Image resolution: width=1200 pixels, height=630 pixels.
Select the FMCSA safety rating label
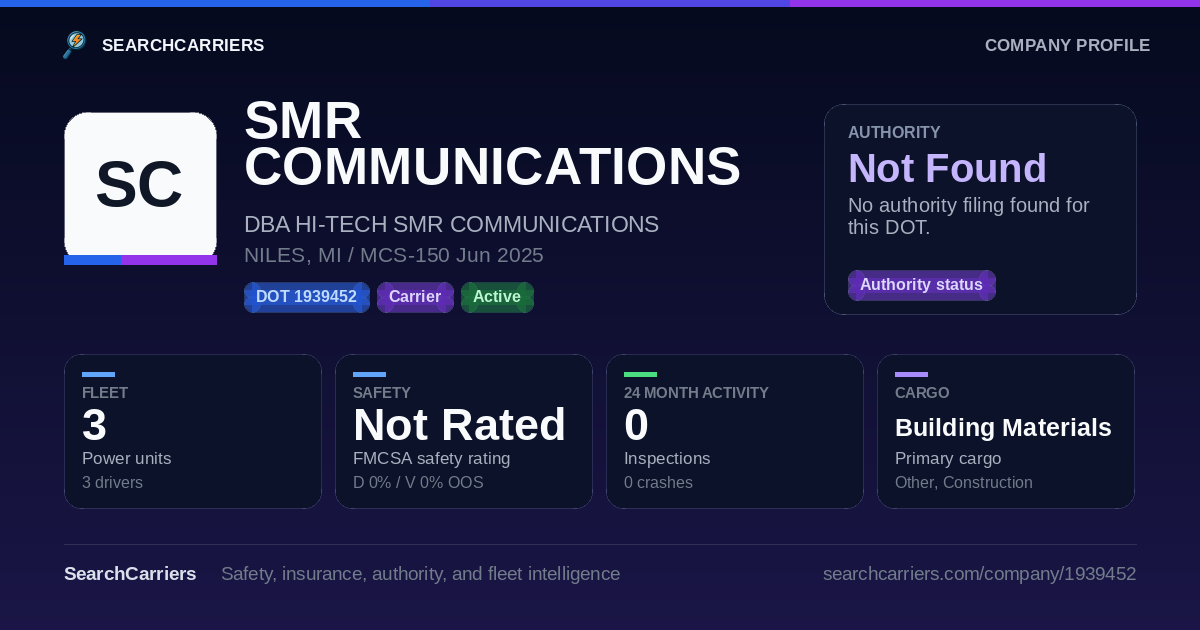(431, 459)
